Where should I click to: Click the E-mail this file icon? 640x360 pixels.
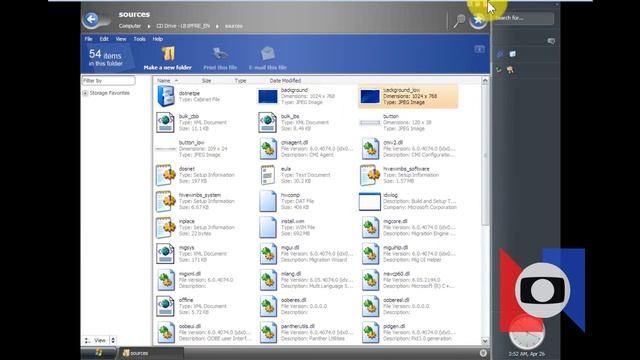pyautogui.click(x=268, y=54)
